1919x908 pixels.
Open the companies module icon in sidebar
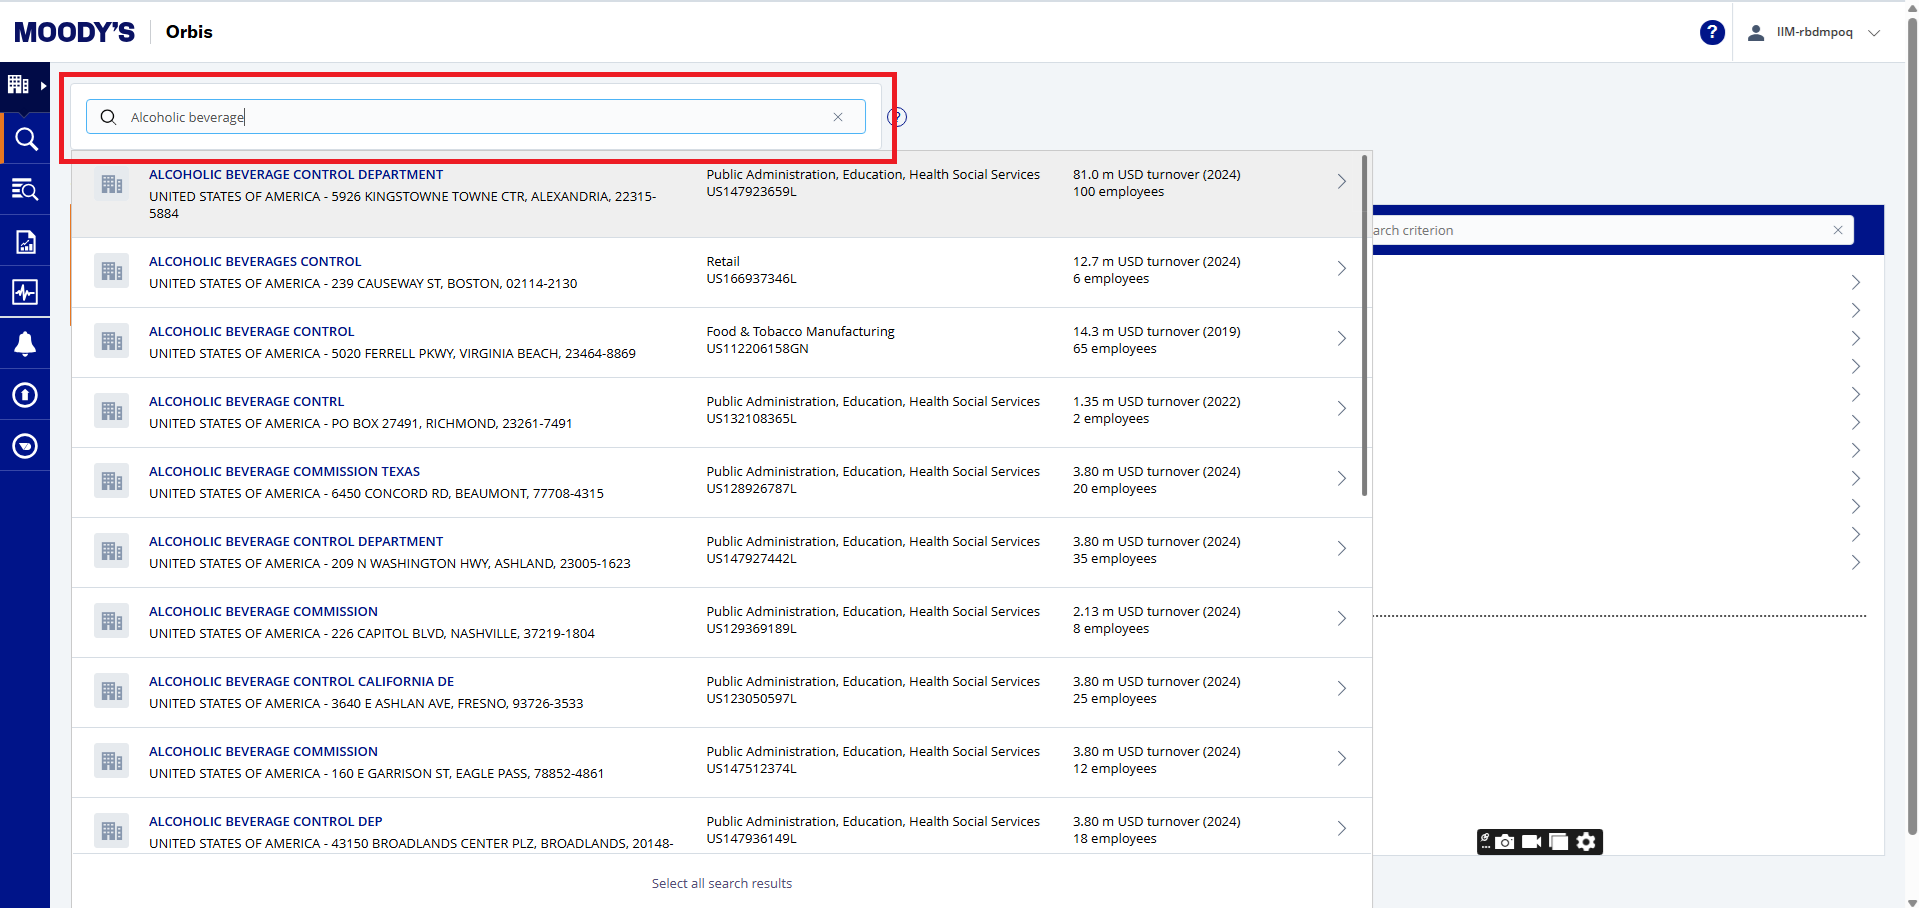coord(19,85)
